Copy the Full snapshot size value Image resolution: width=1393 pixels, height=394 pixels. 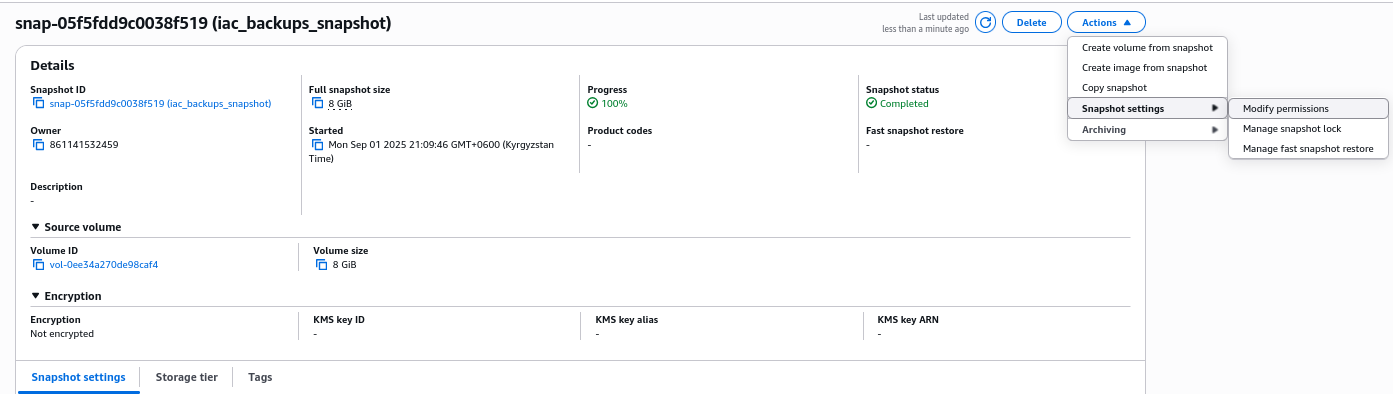pos(318,103)
